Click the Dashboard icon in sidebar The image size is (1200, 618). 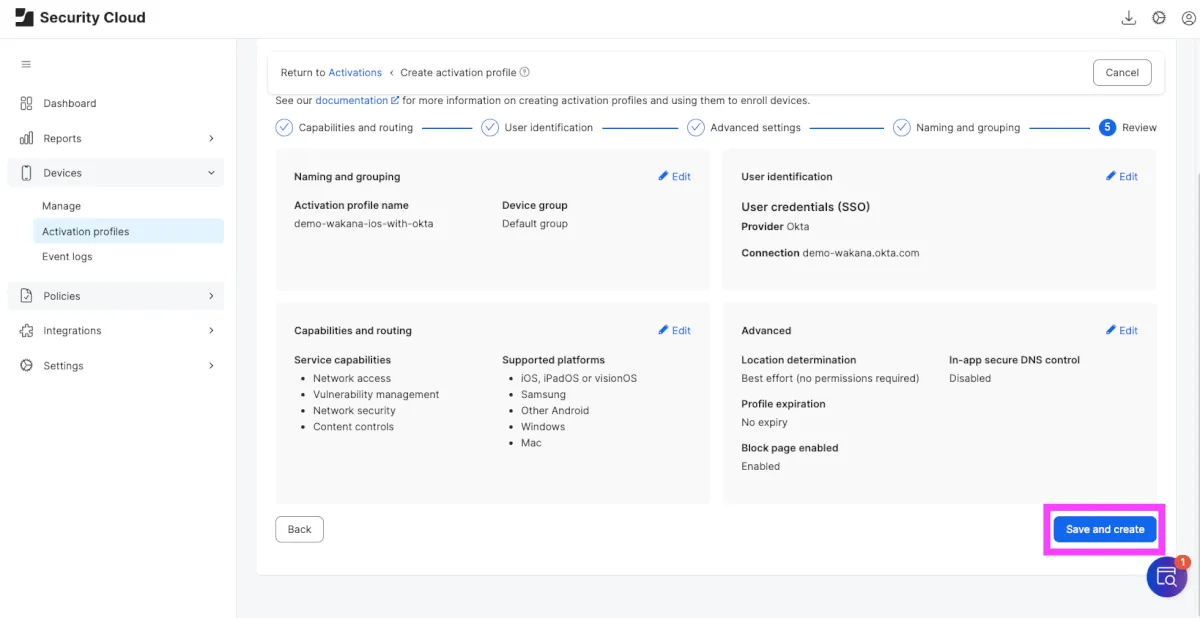[26, 103]
